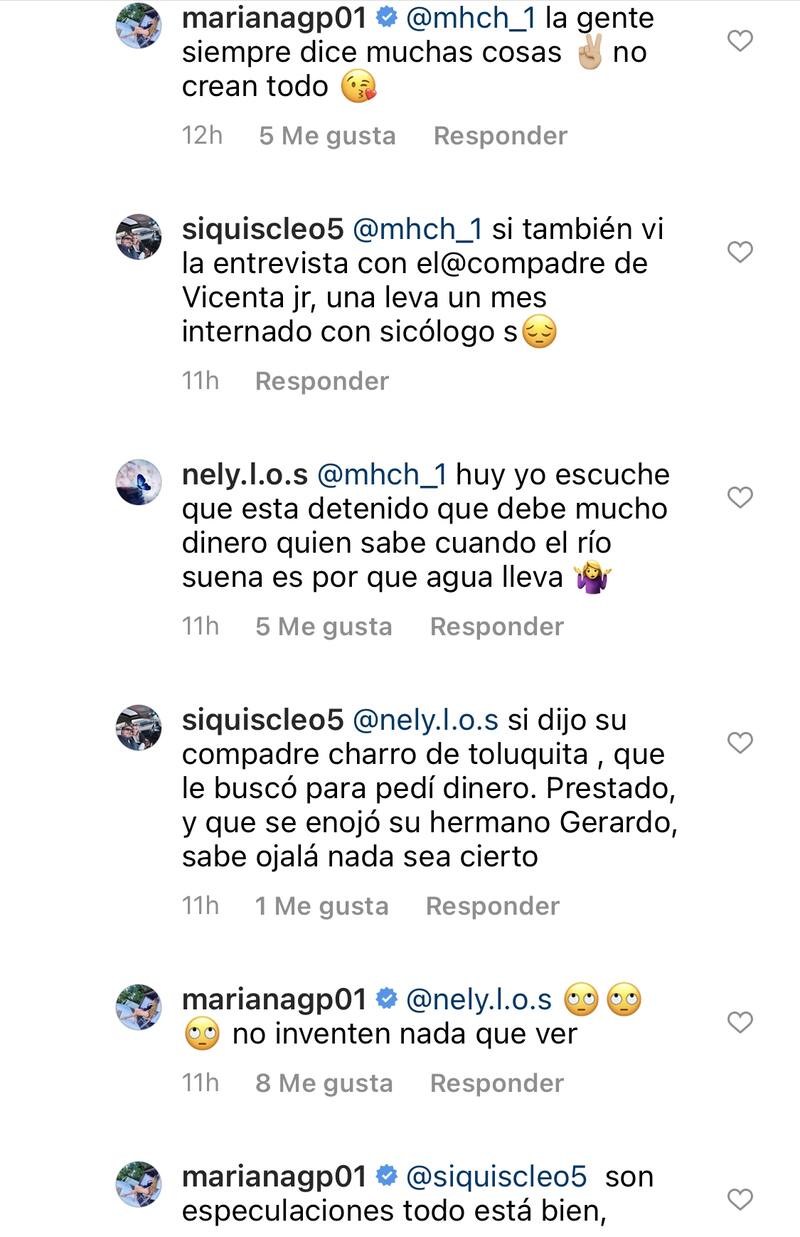This screenshot has height=1237, width=800.
Task: Tap heart on siquiscleo5's "compadre charro" comment
Action: click(739, 743)
